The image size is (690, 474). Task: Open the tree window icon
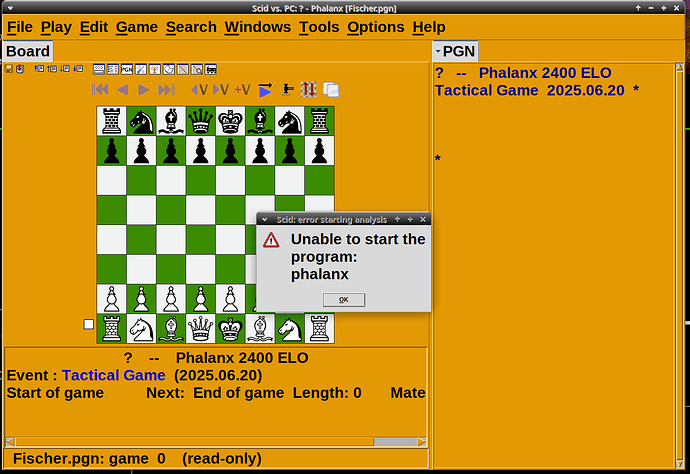click(x=155, y=69)
